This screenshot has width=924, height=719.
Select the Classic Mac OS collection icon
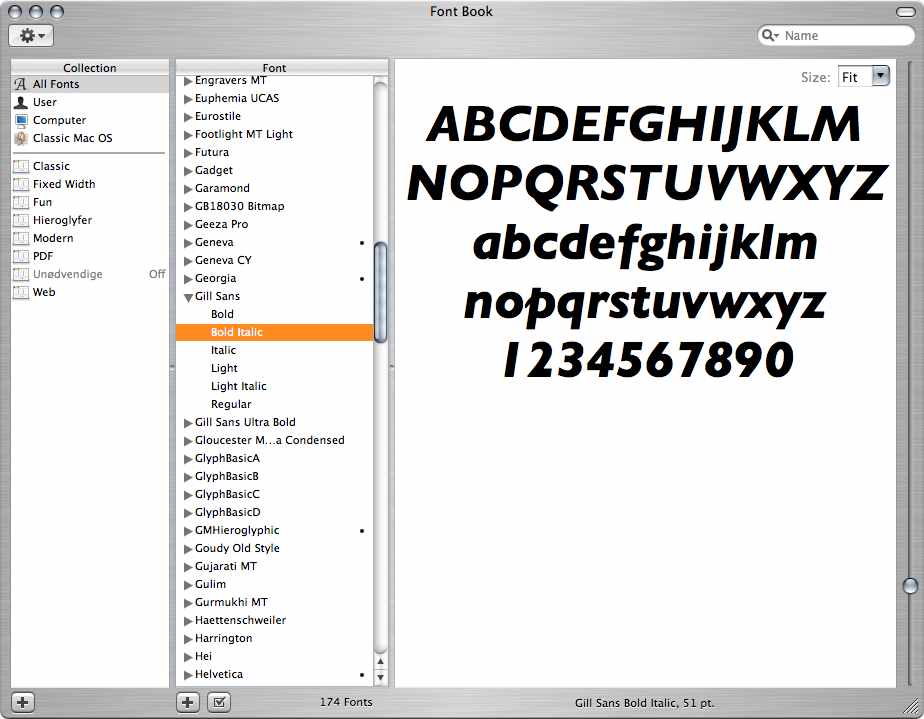21,138
